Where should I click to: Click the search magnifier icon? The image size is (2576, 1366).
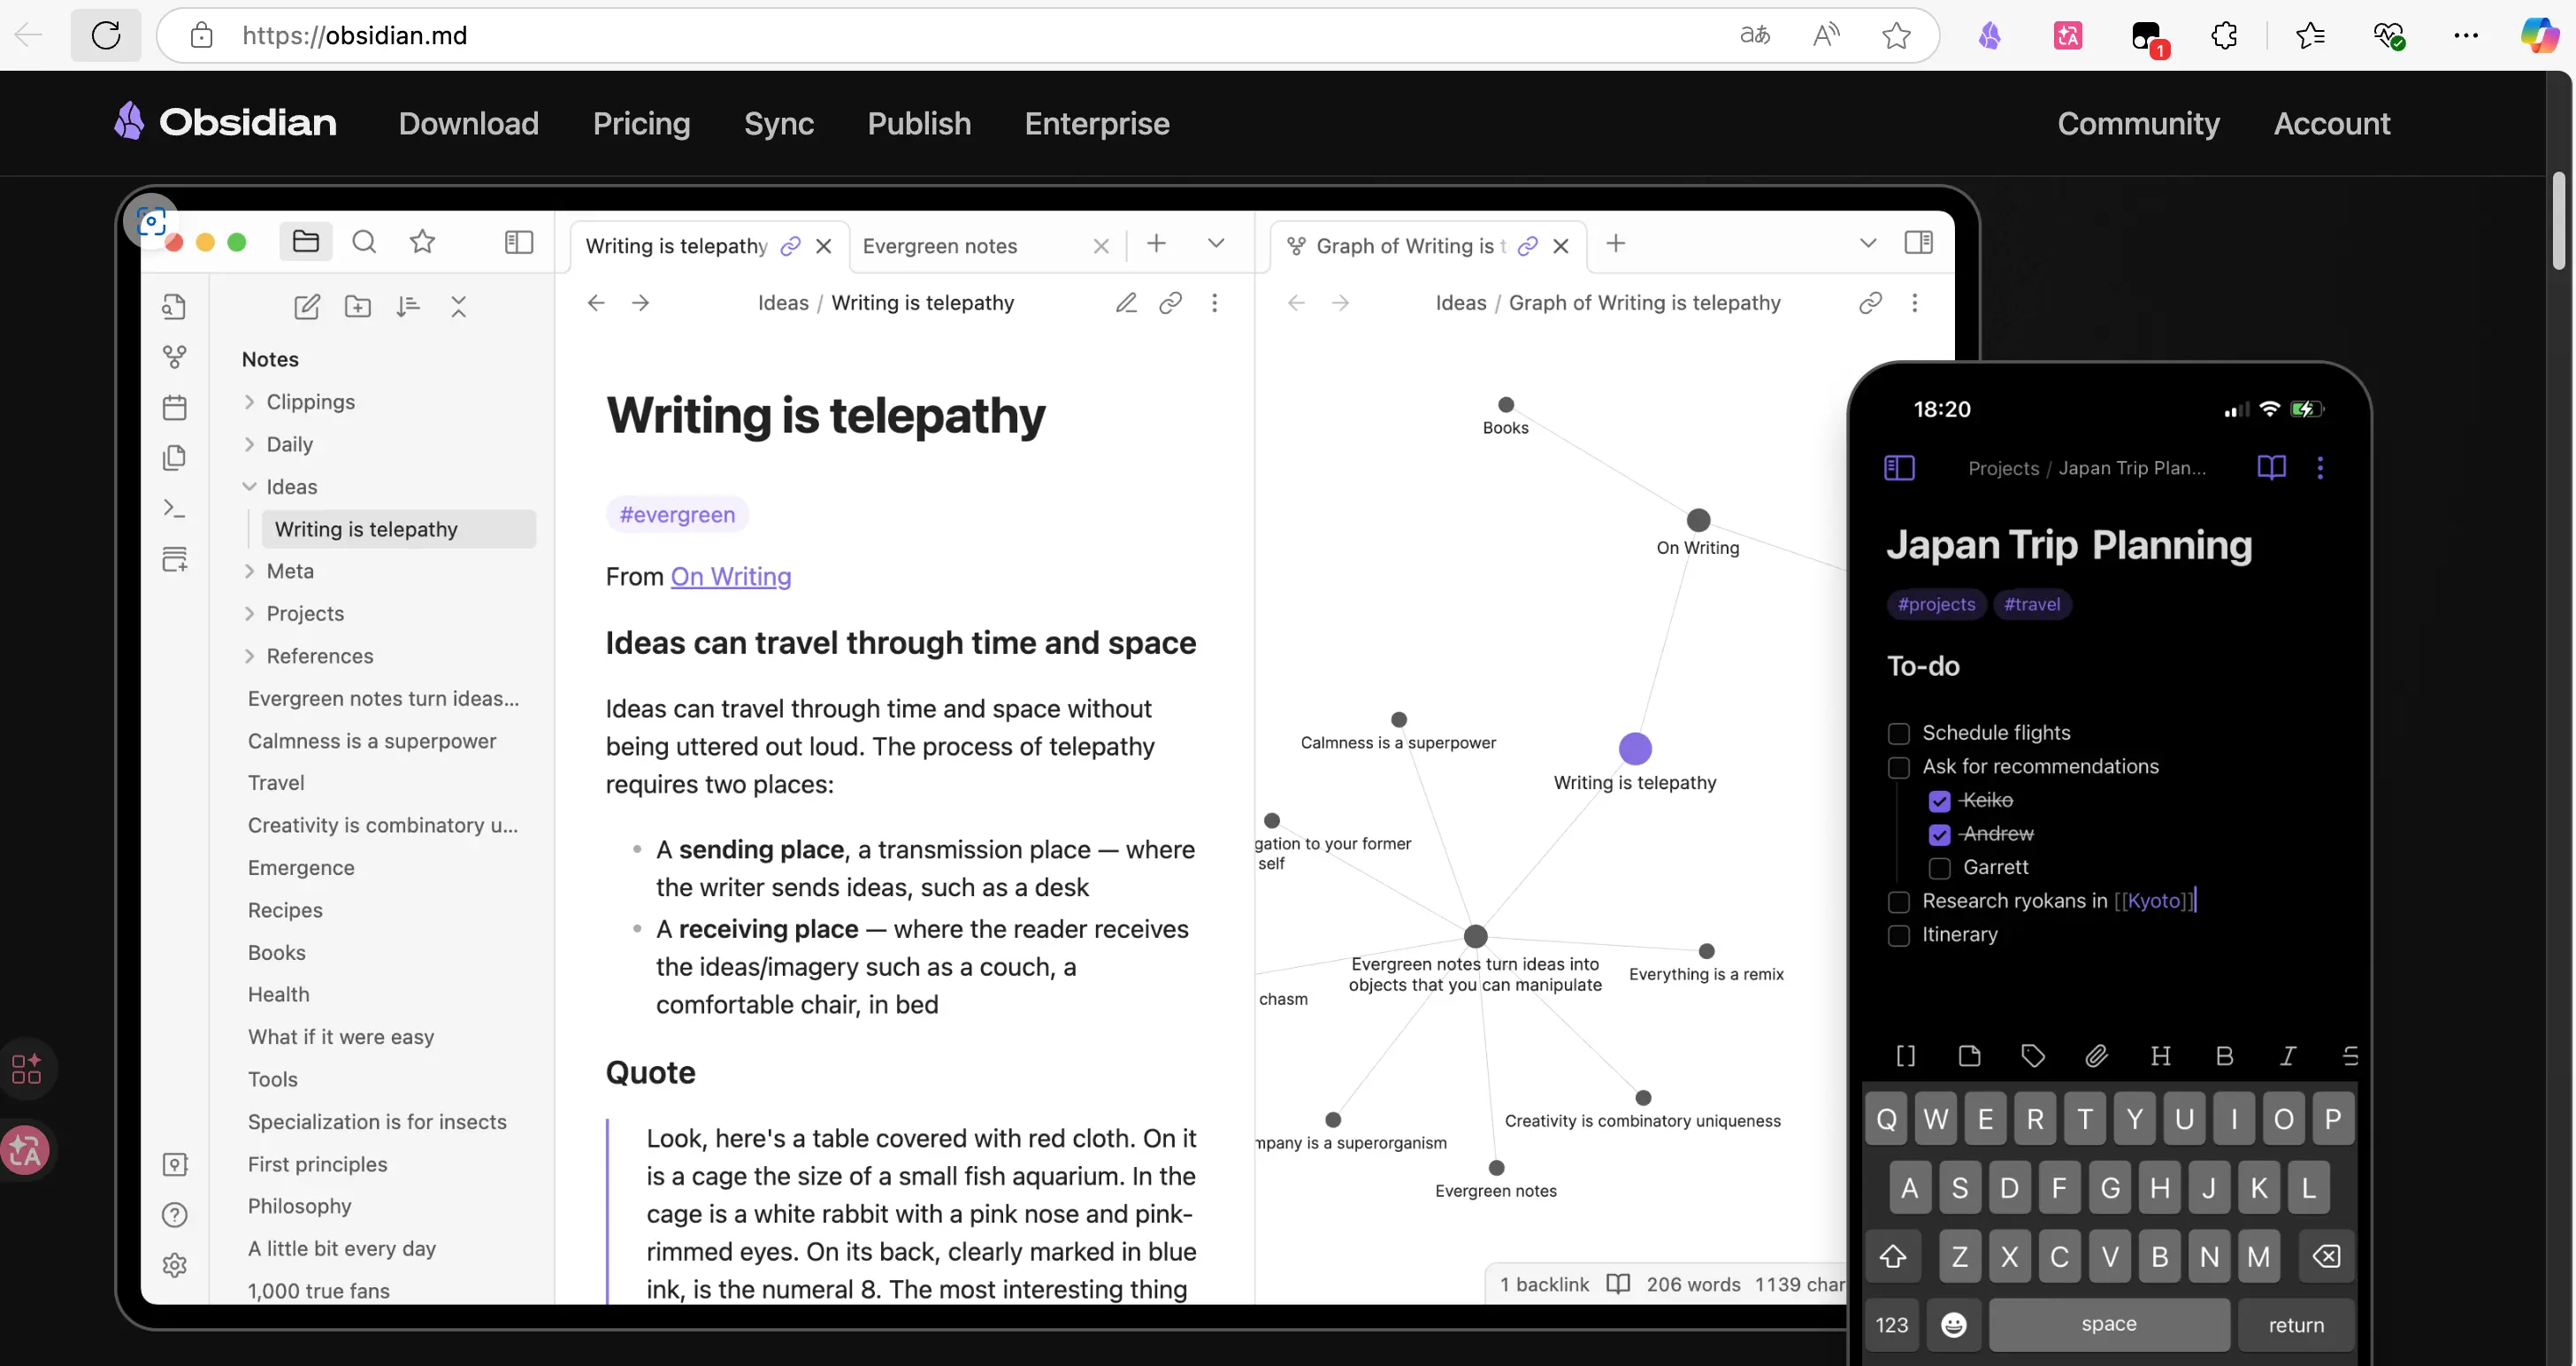click(364, 242)
